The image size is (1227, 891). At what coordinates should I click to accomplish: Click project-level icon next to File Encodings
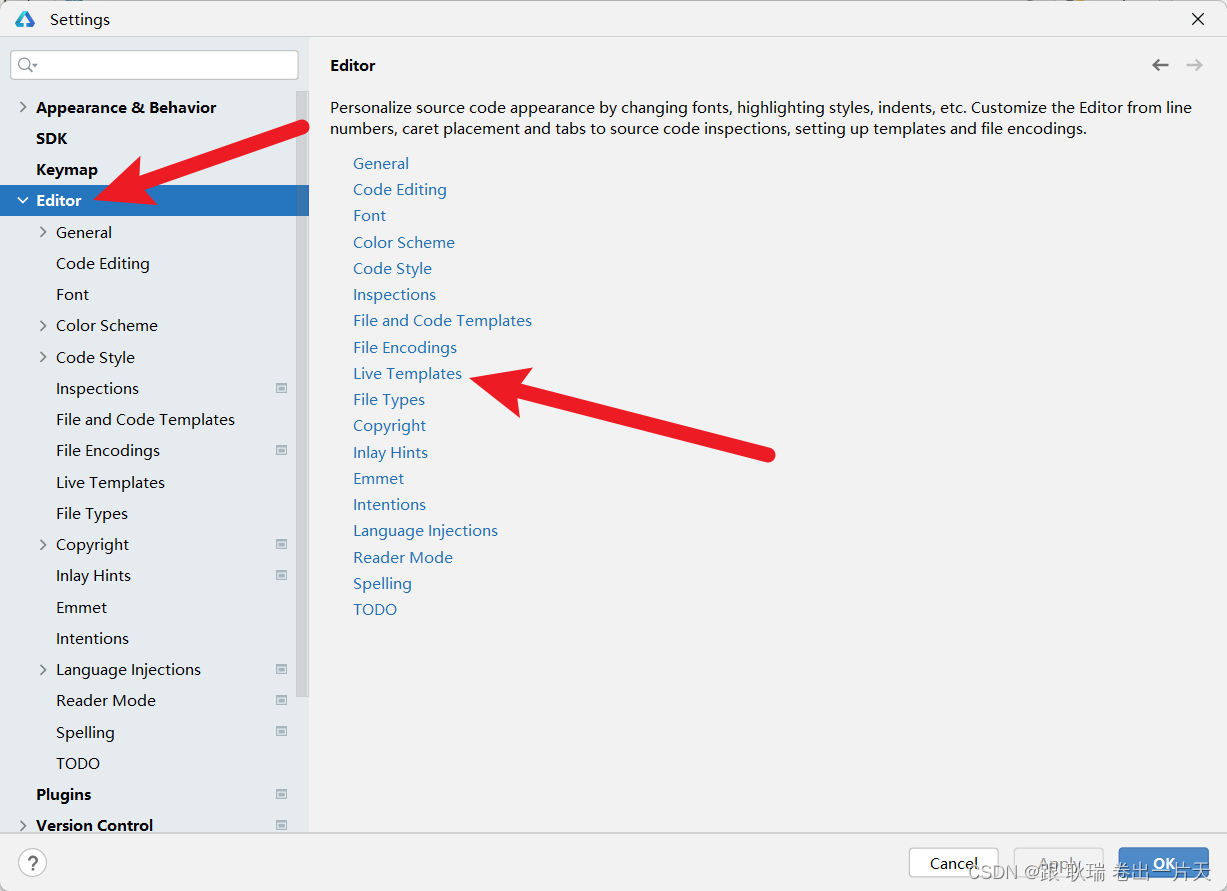[282, 450]
